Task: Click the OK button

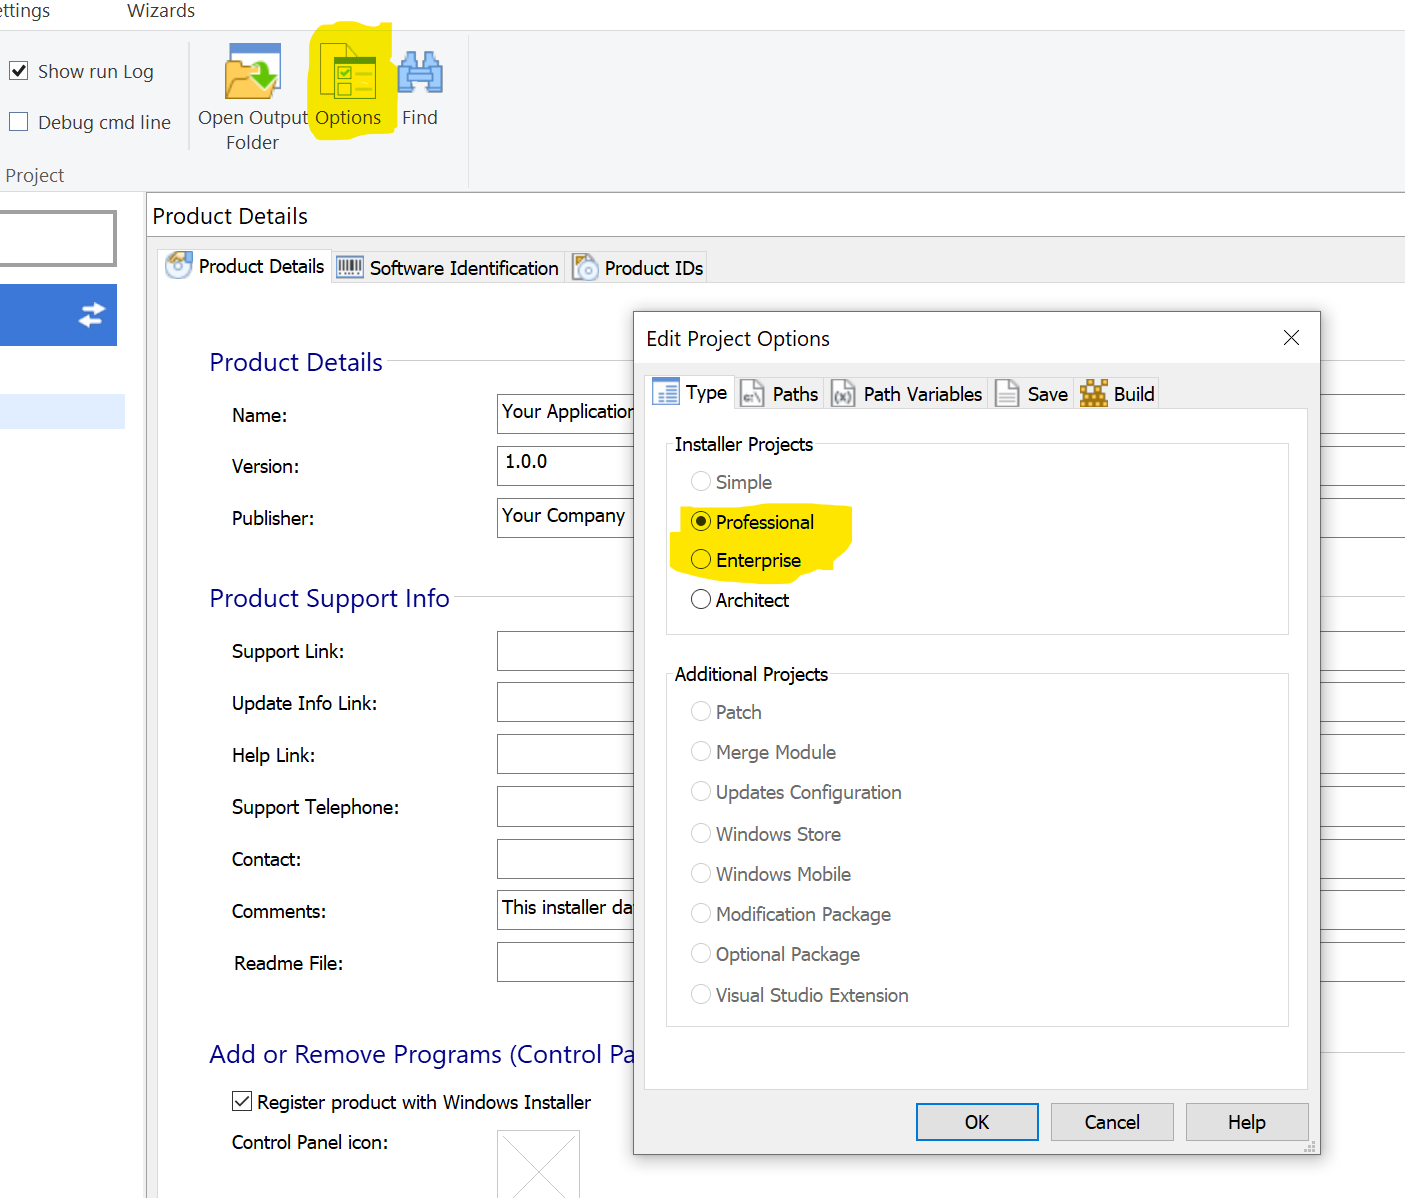Action: coord(976,1122)
